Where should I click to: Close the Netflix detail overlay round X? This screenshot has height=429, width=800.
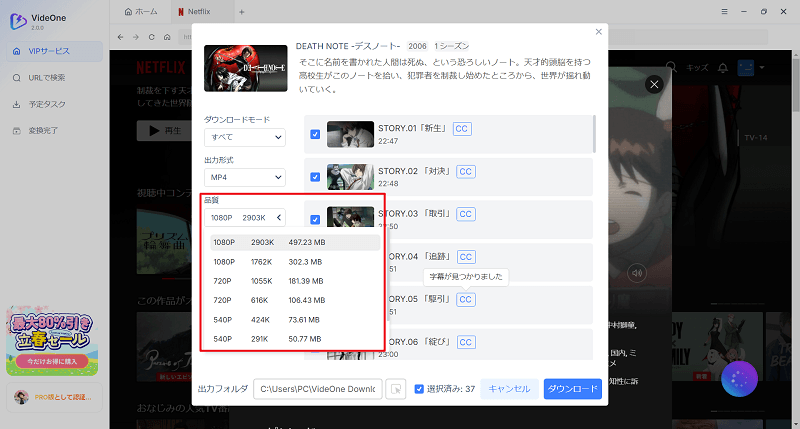coord(654,84)
